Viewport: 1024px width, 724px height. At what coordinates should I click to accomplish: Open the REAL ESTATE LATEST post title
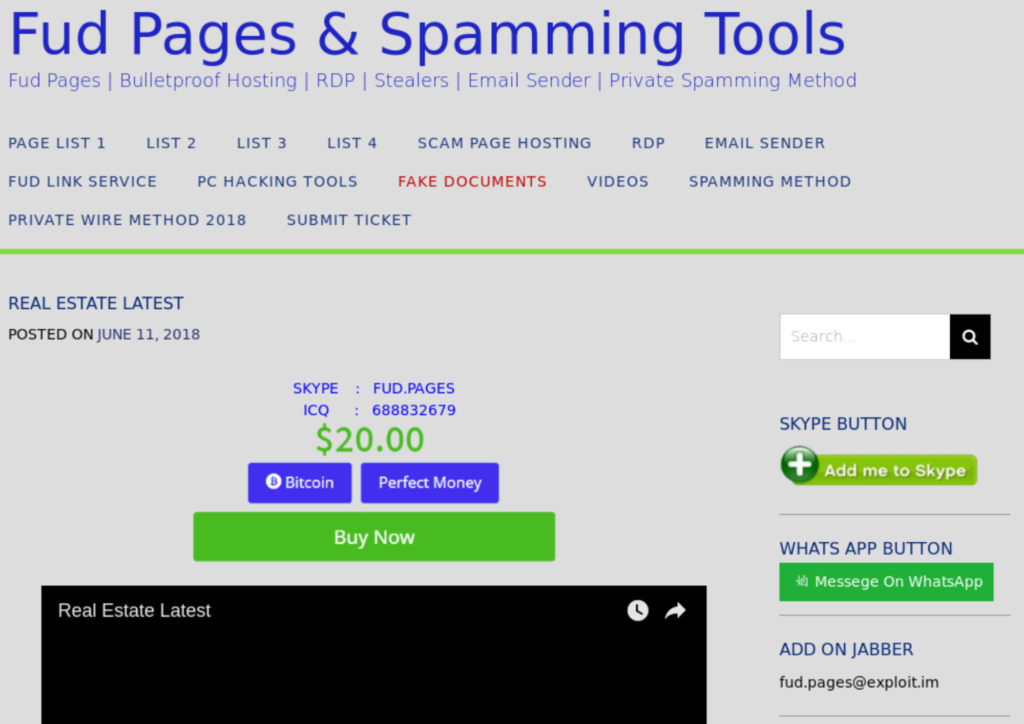(96, 304)
